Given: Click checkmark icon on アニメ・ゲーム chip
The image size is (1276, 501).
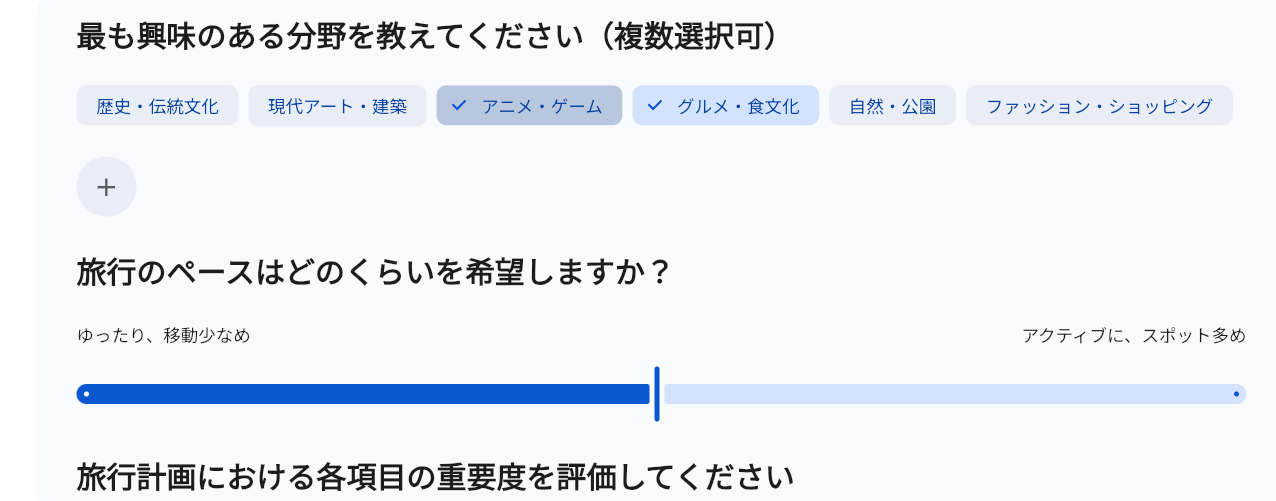Looking at the screenshot, I should pyautogui.click(x=459, y=105).
